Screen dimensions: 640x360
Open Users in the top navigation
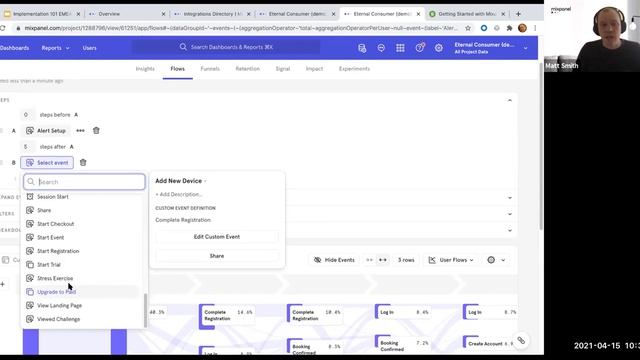89,48
